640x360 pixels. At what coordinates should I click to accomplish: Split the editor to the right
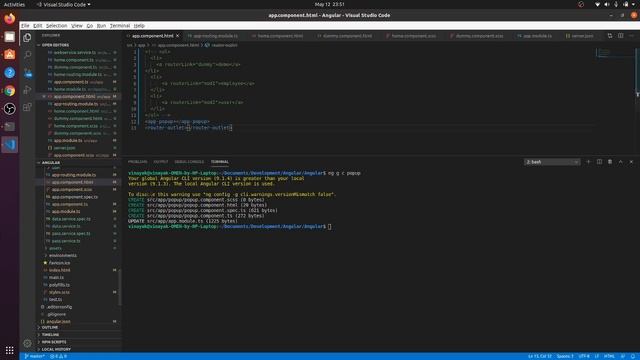pyautogui.click(x=620, y=36)
